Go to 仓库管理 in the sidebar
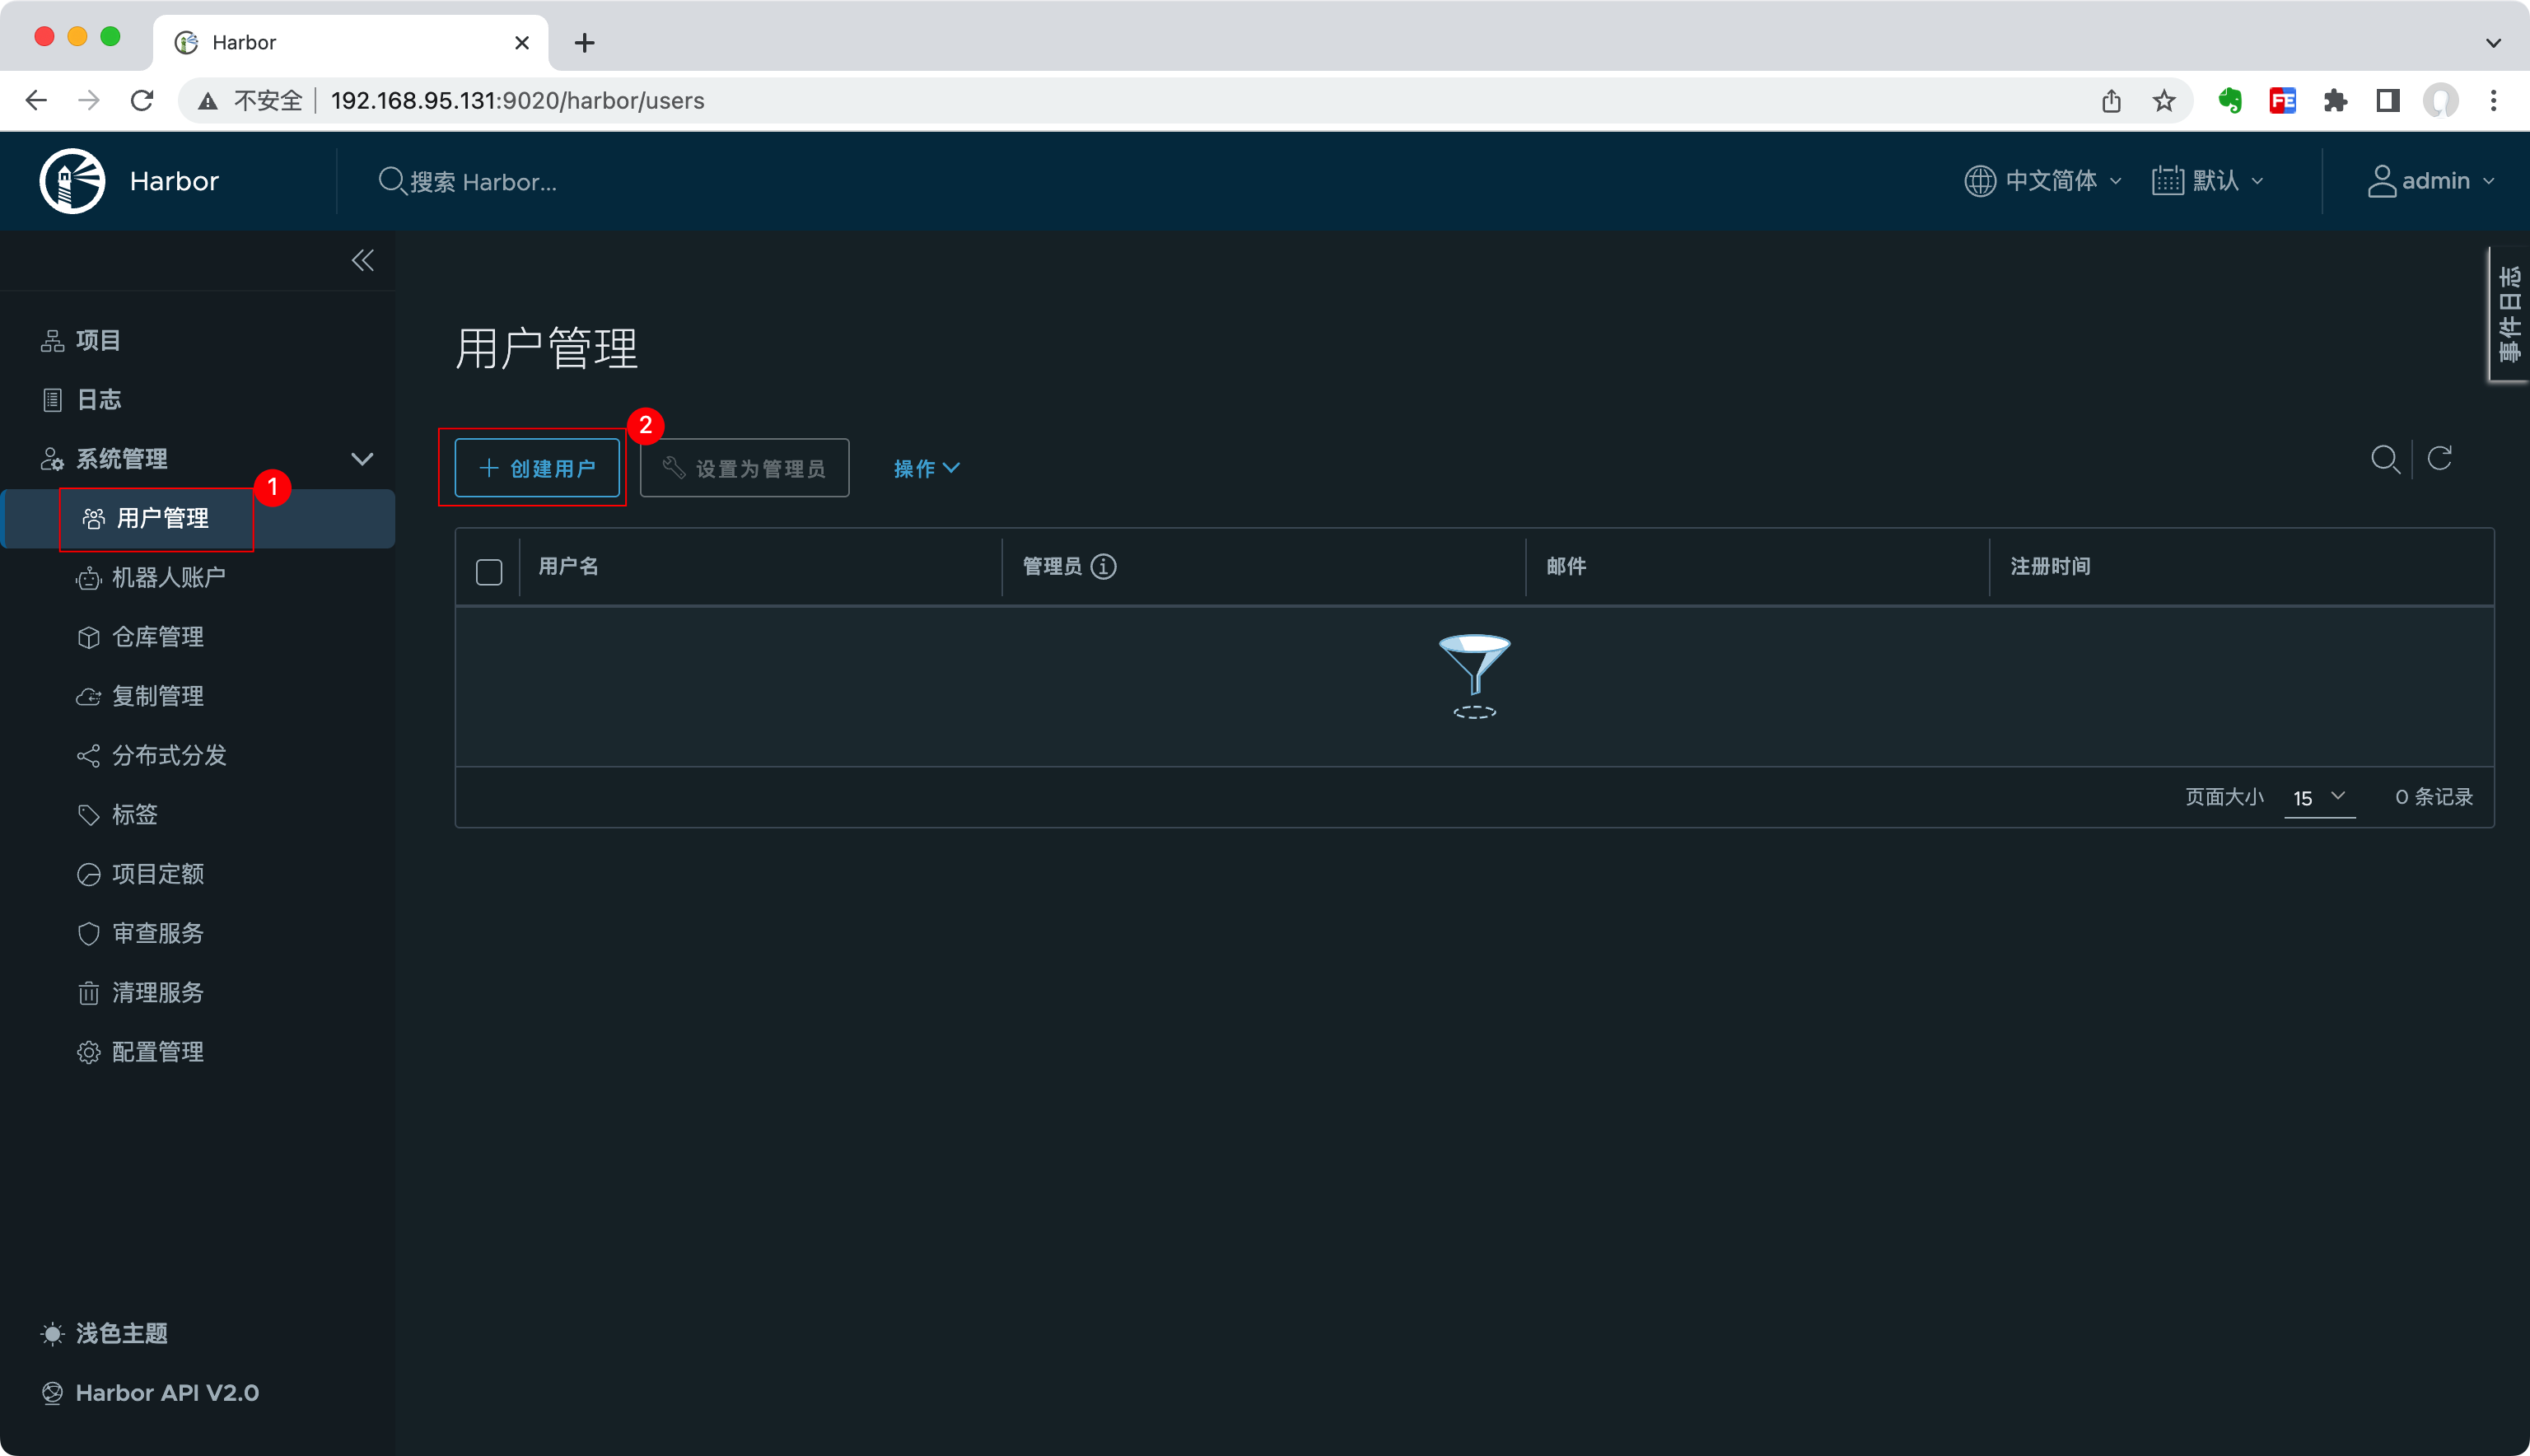 click(157, 637)
